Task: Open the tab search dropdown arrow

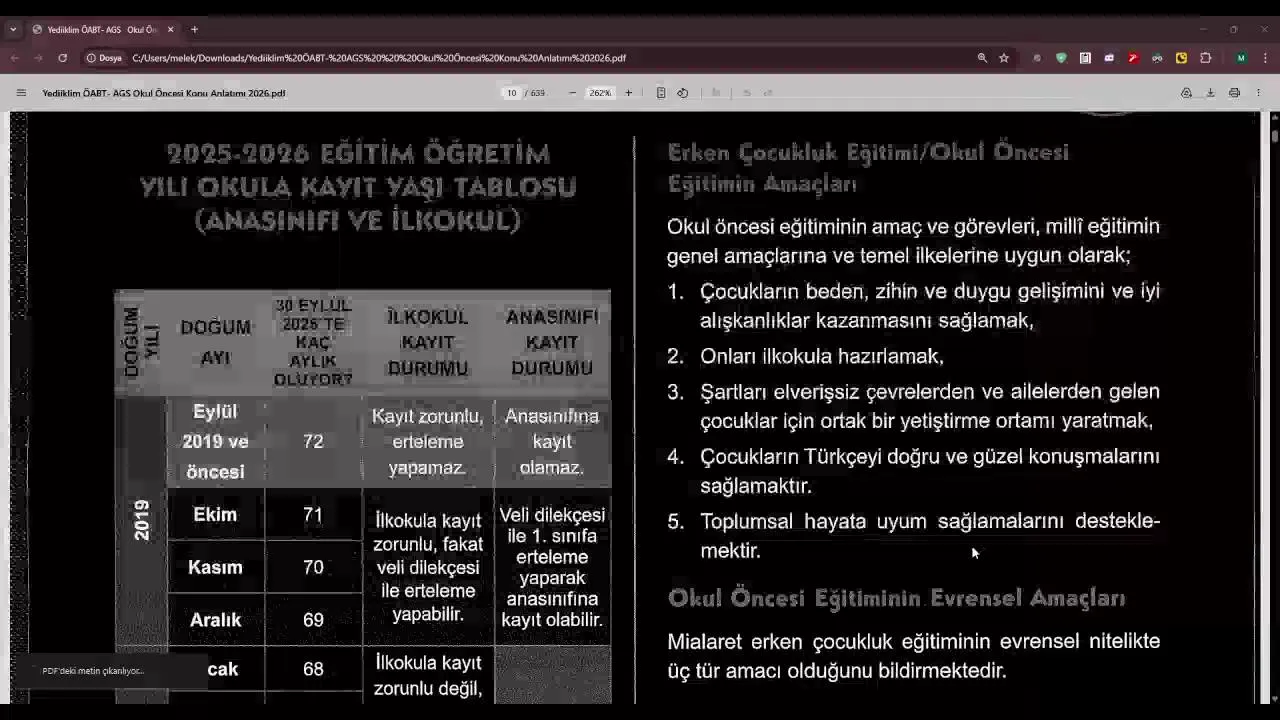Action: coord(13,29)
